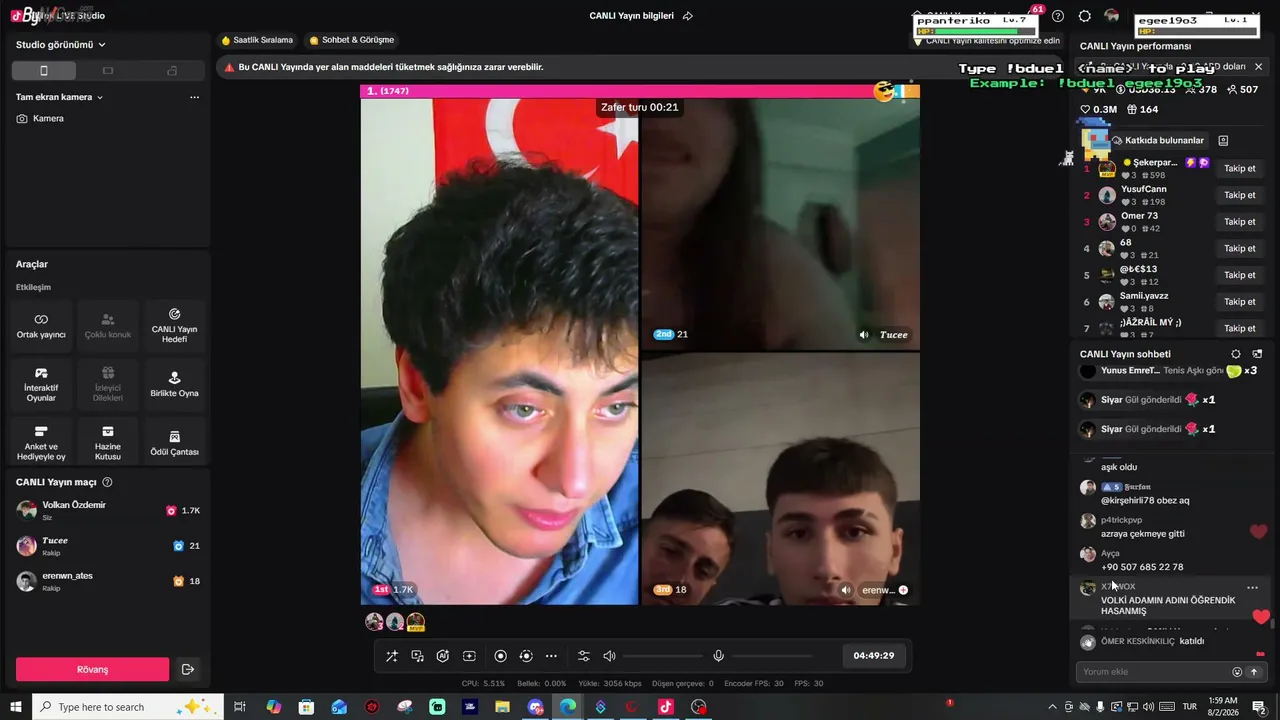Open the settings gear in top bar
This screenshot has height=720, width=1280.
tap(1085, 16)
